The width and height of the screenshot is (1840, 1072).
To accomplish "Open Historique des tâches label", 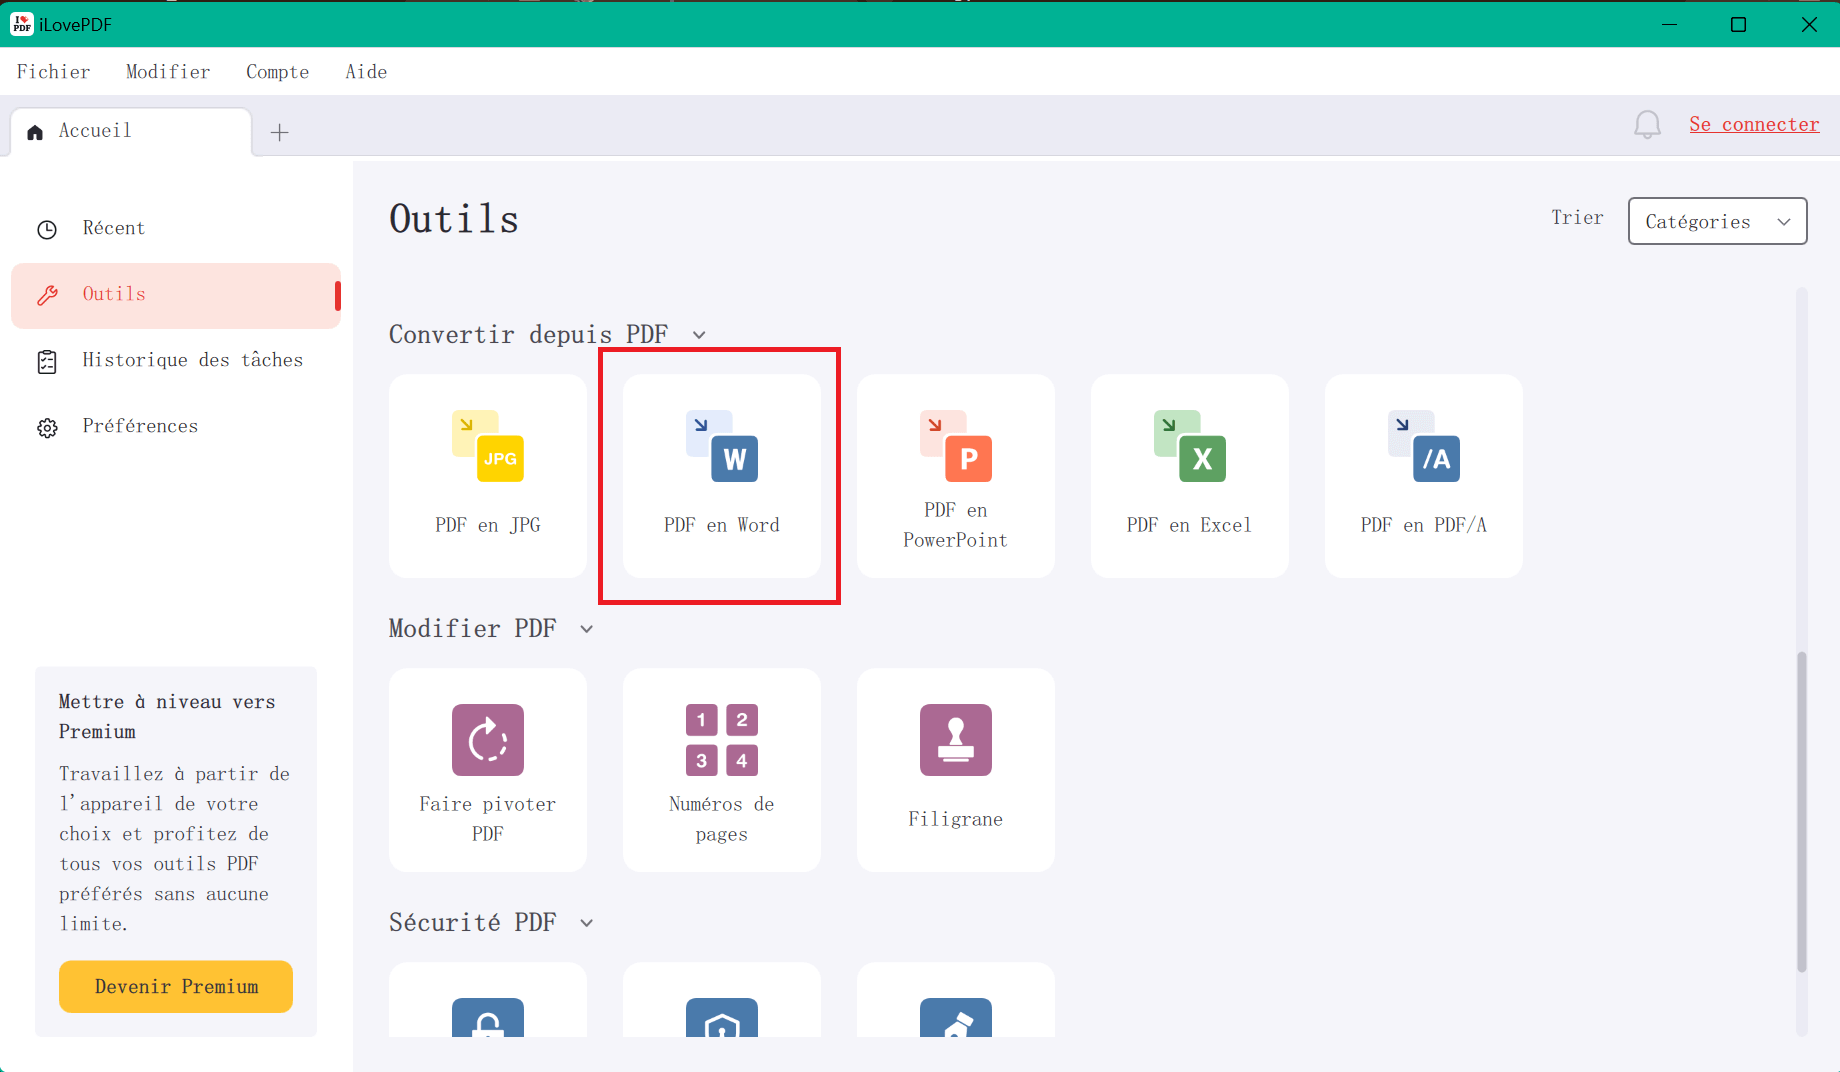I will (193, 360).
